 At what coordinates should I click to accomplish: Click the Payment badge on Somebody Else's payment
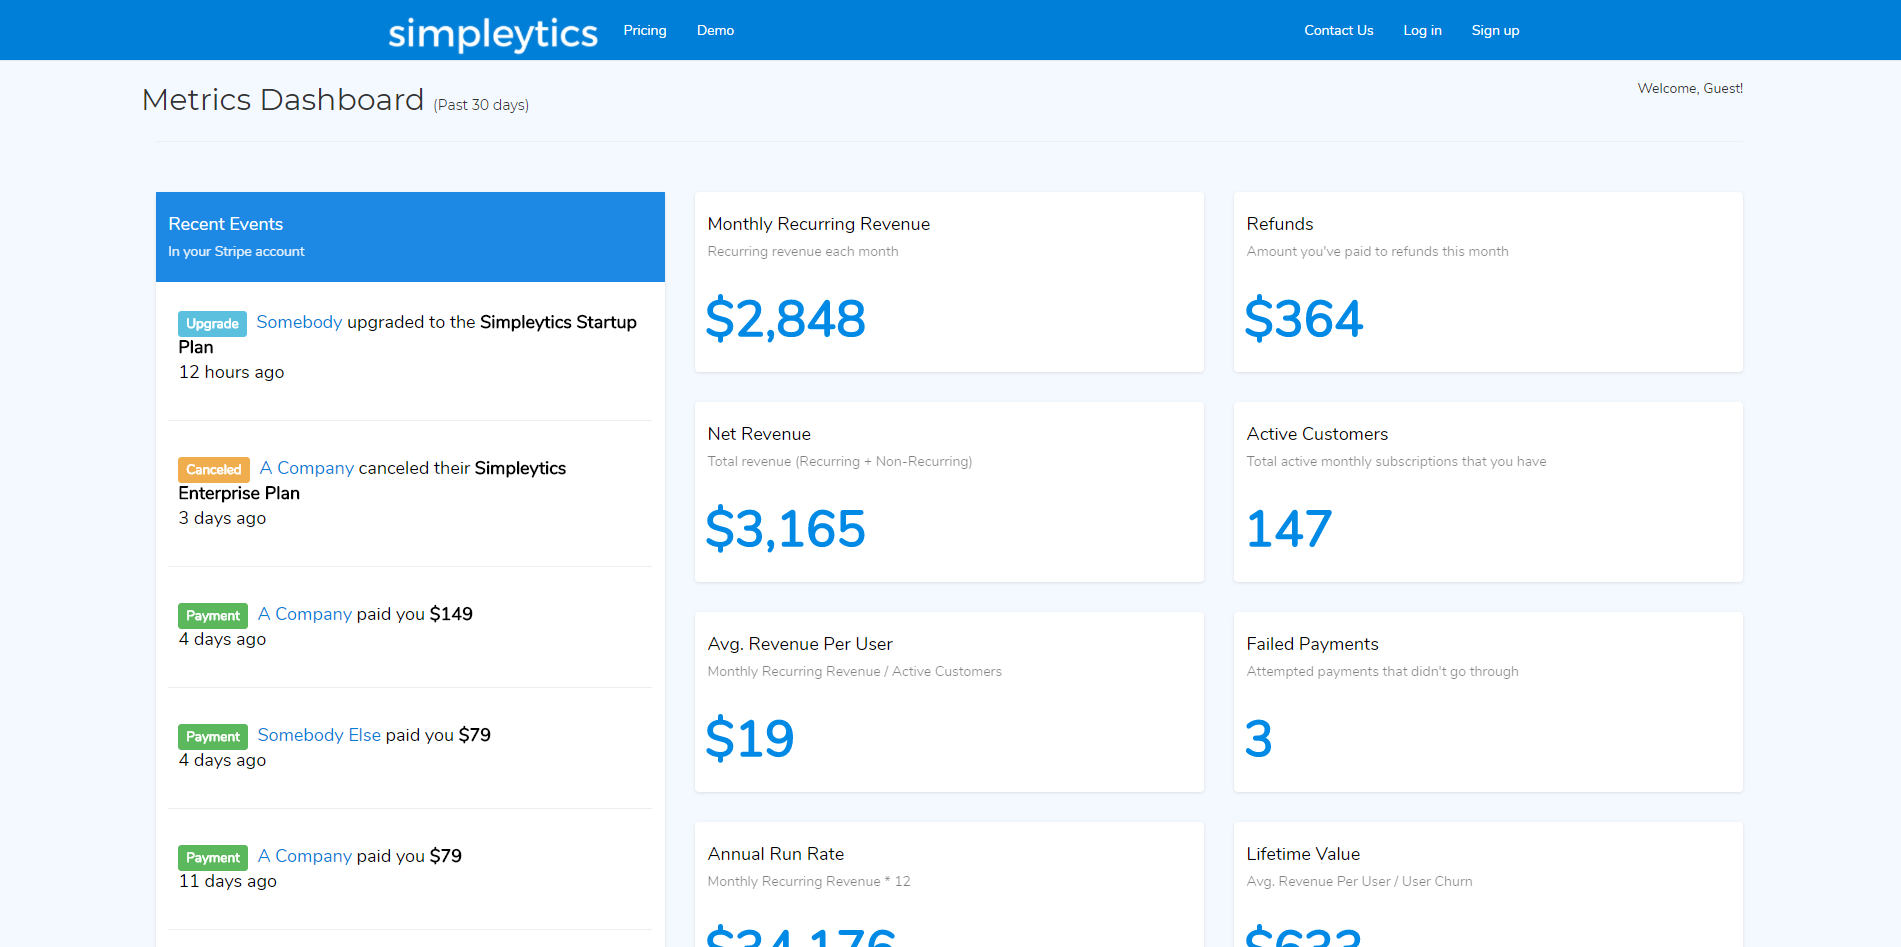click(x=212, y=736)
